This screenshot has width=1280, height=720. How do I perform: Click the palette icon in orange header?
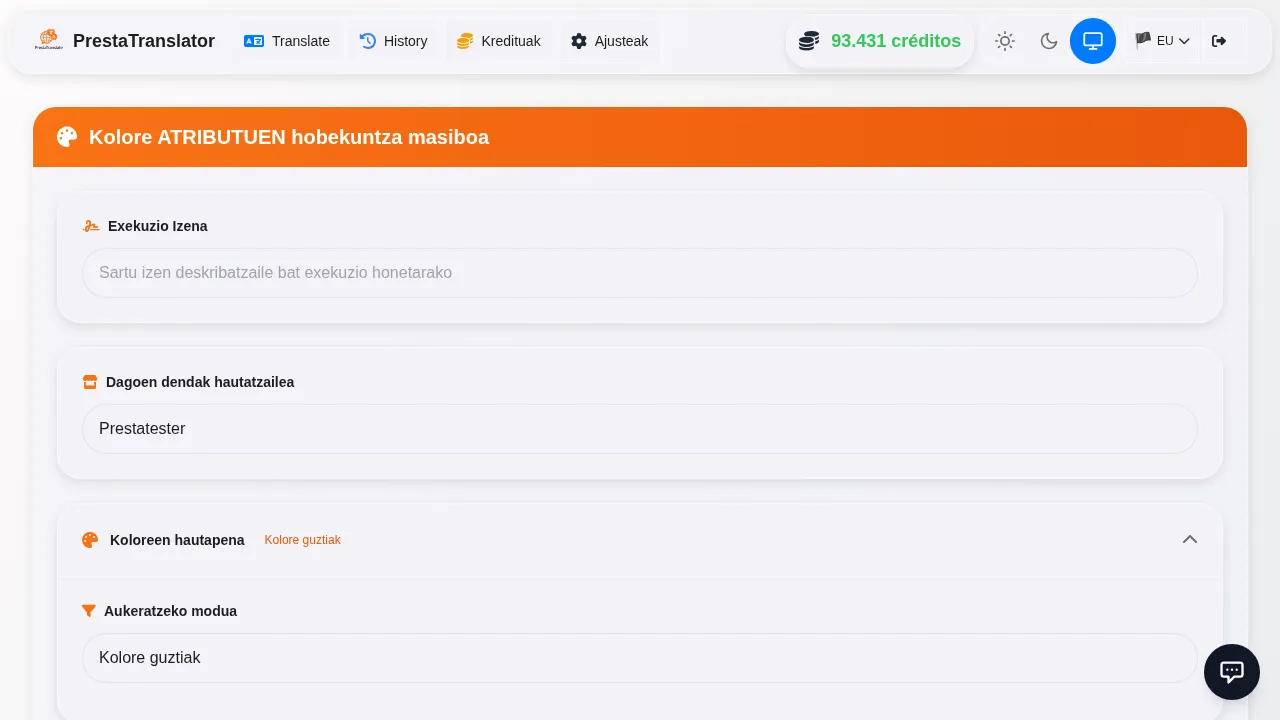click(67, 137)
